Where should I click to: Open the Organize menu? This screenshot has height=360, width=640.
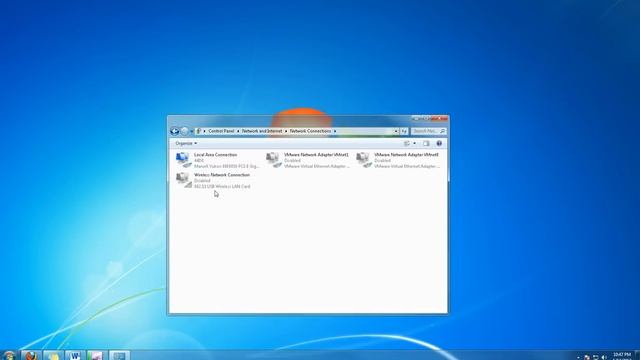[186, 143]
